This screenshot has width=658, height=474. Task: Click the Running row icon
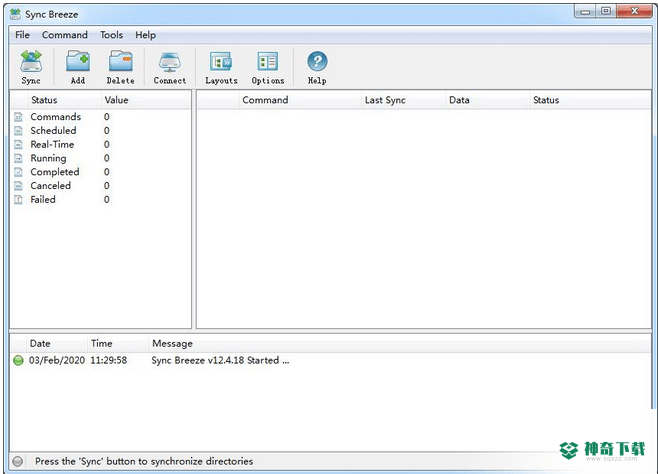tap(18, 159)
